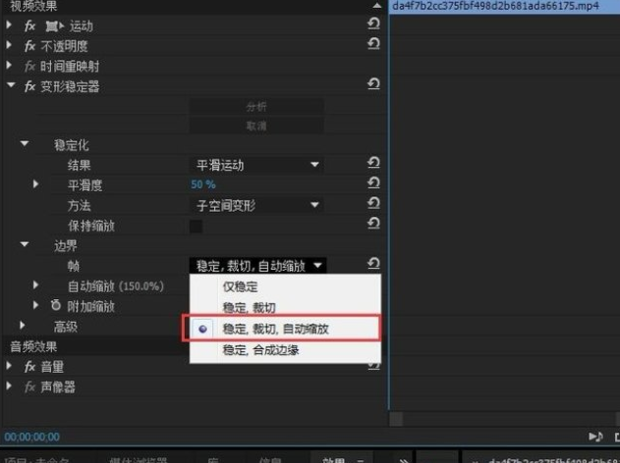Click the 取消 button

[x=257, y=126]
